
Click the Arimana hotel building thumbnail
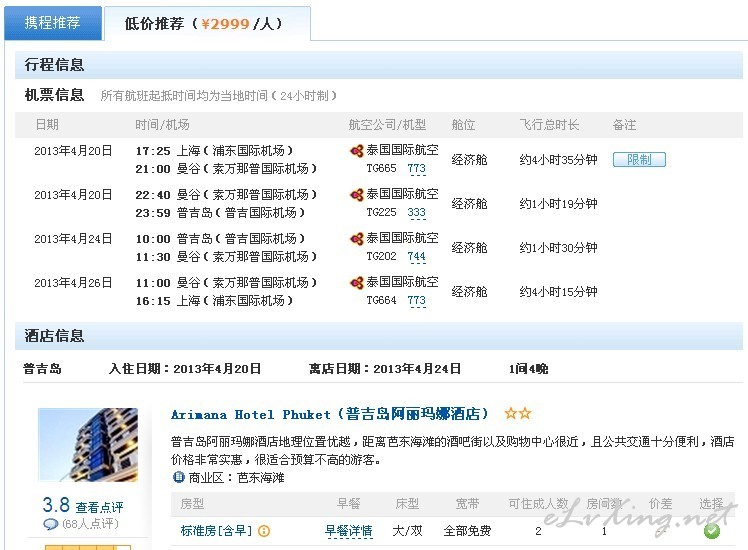88,445
